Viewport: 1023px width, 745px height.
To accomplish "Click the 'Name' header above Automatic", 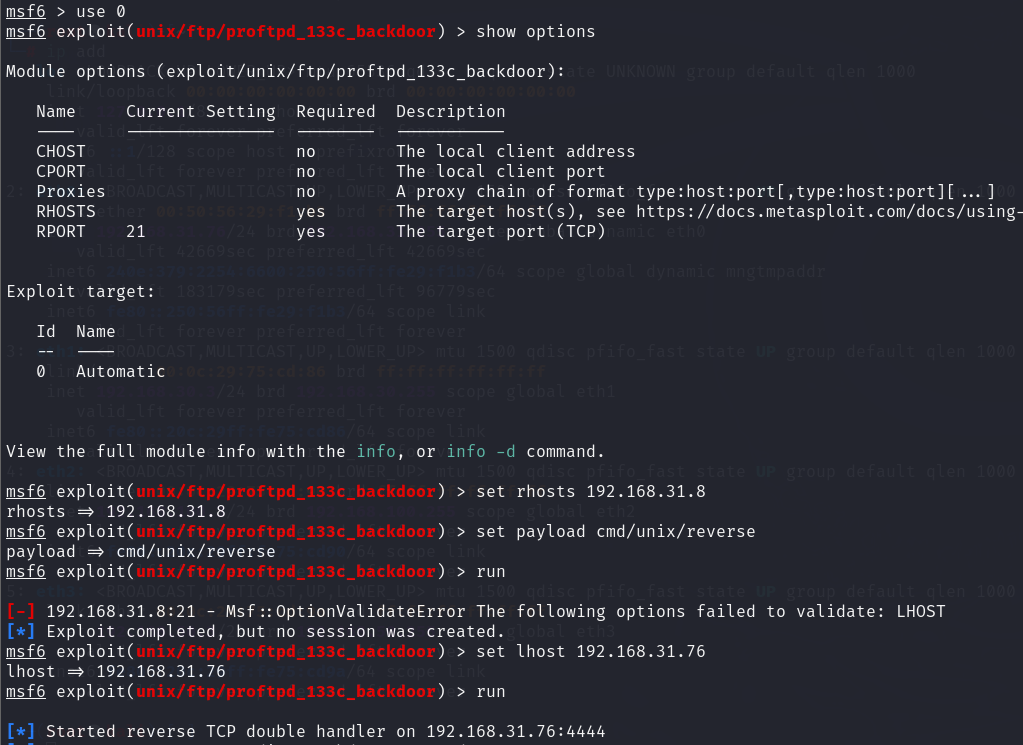I will coord(95,331).
